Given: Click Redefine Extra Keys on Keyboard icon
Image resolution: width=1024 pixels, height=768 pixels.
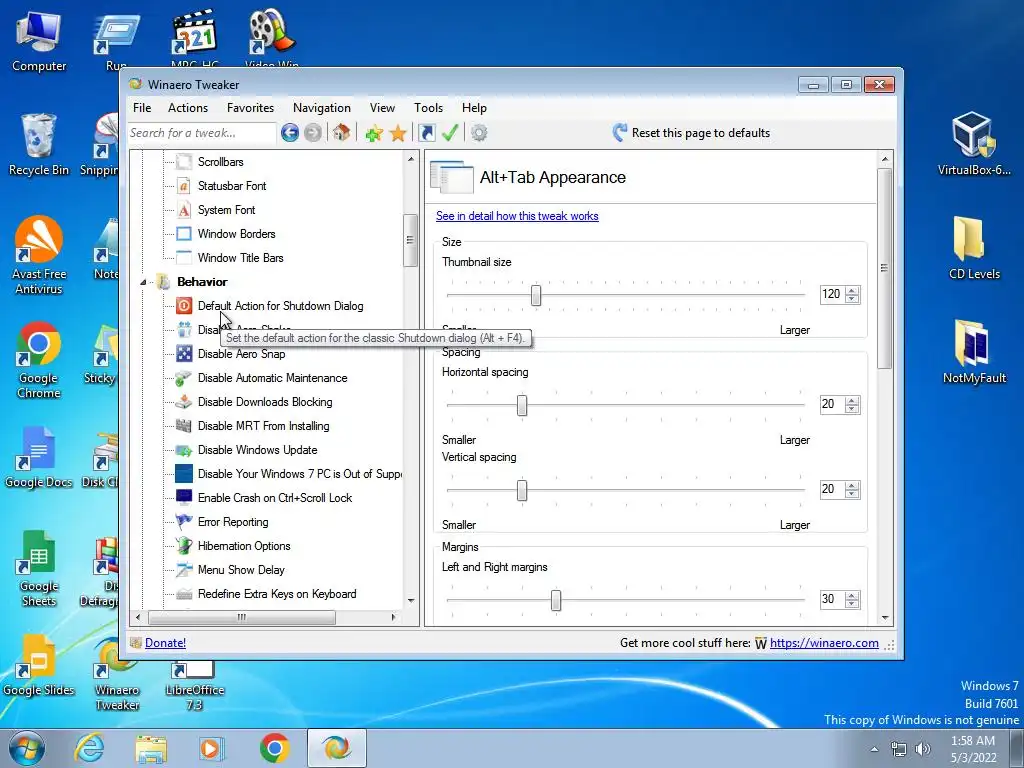Looking at the screenshot, I should 184,594.
